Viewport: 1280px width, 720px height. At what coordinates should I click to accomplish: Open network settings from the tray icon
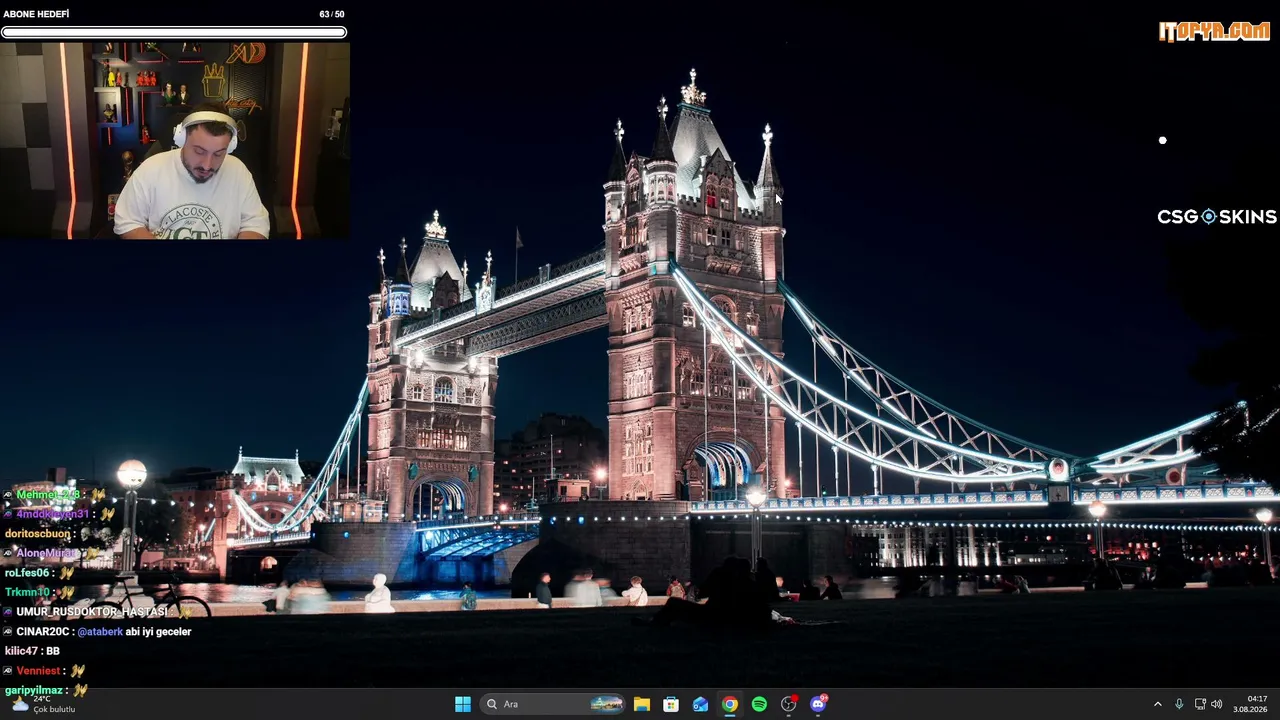tap(1200, 704)
